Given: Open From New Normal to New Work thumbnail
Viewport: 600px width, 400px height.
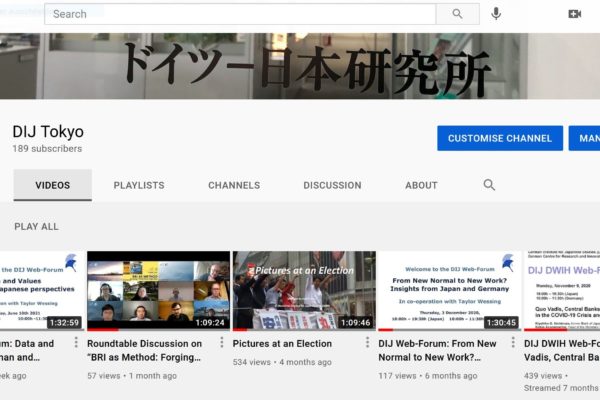Looking at the screenshot, I should coord(450,291).
